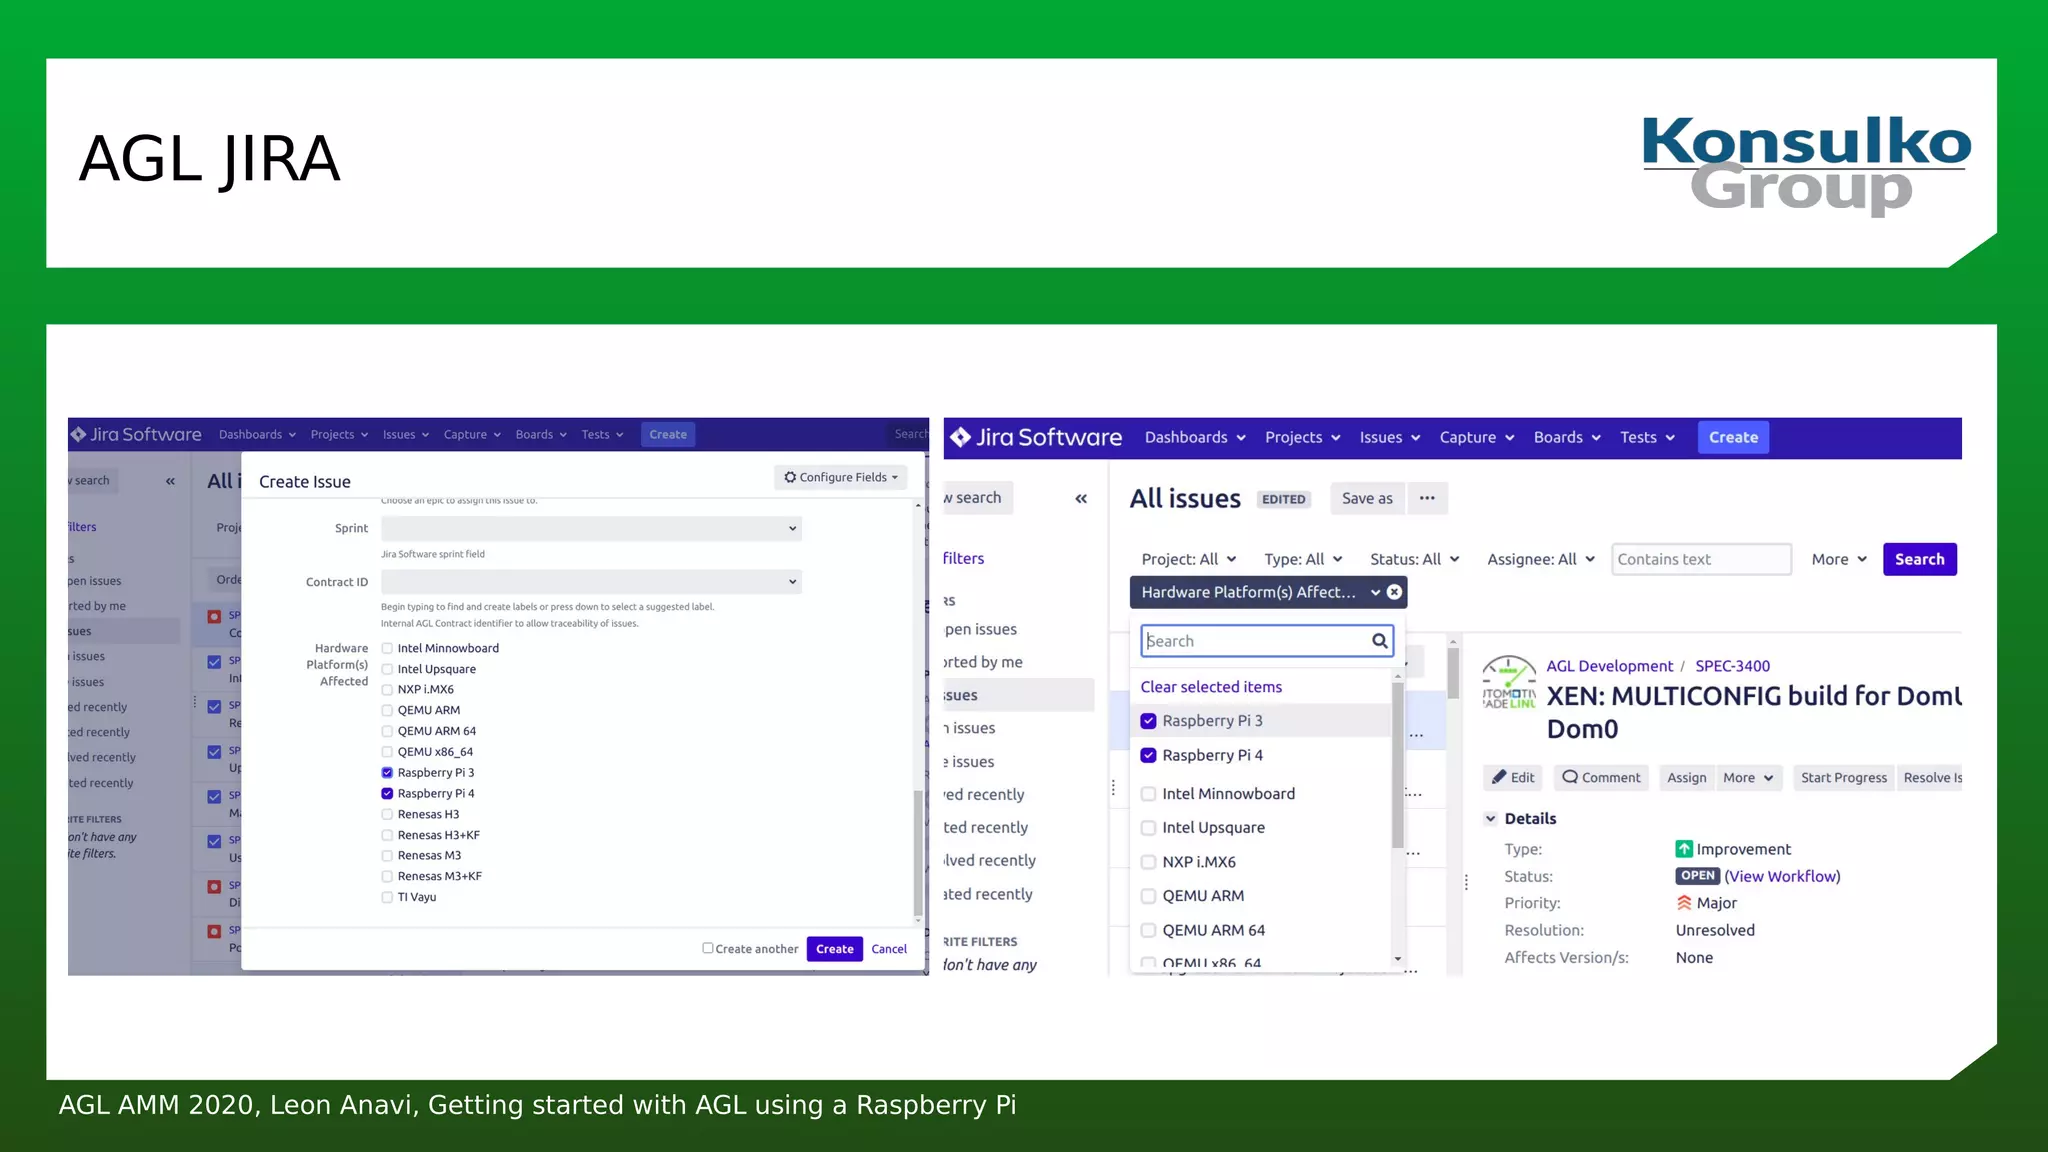Screen dimensions: 2048x1152
Task: Check Intel Minnowboard in the filter dropdown
Action: 1148,794
